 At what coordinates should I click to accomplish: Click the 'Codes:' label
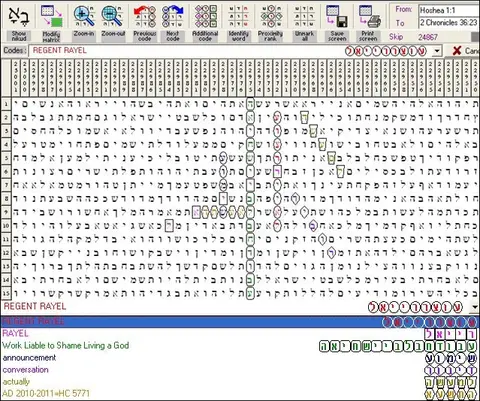pyautogui.click(x=15, y=51)
